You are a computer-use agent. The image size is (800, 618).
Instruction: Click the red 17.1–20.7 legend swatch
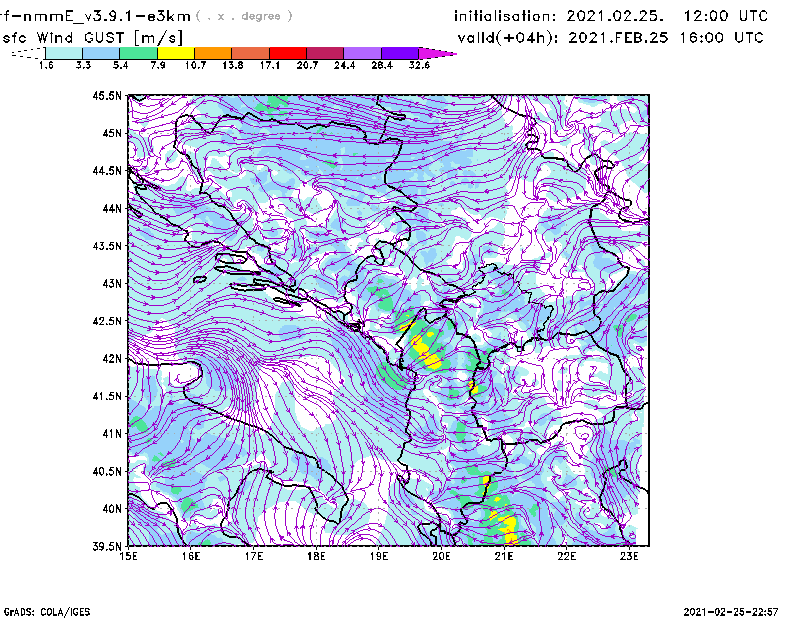(288, 53)
